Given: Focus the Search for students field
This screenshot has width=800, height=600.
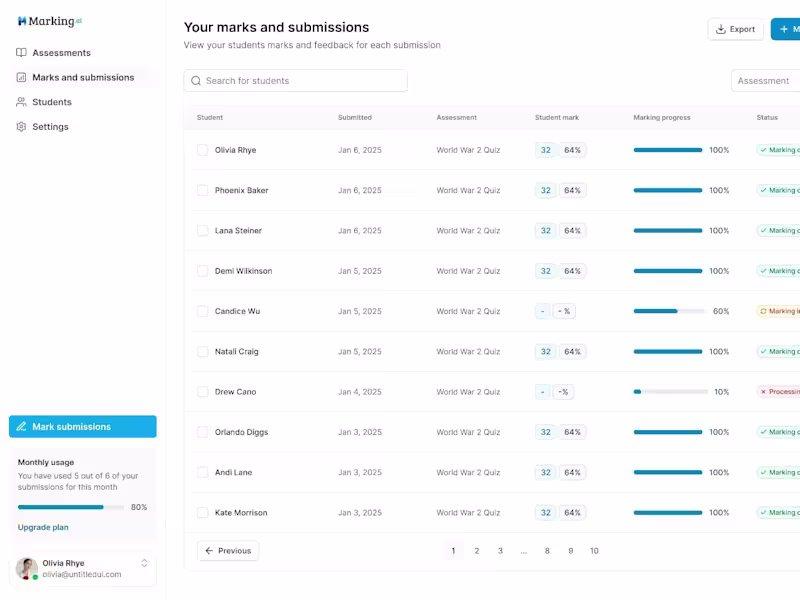Looking at the screenshot, I should click(300, 81).
